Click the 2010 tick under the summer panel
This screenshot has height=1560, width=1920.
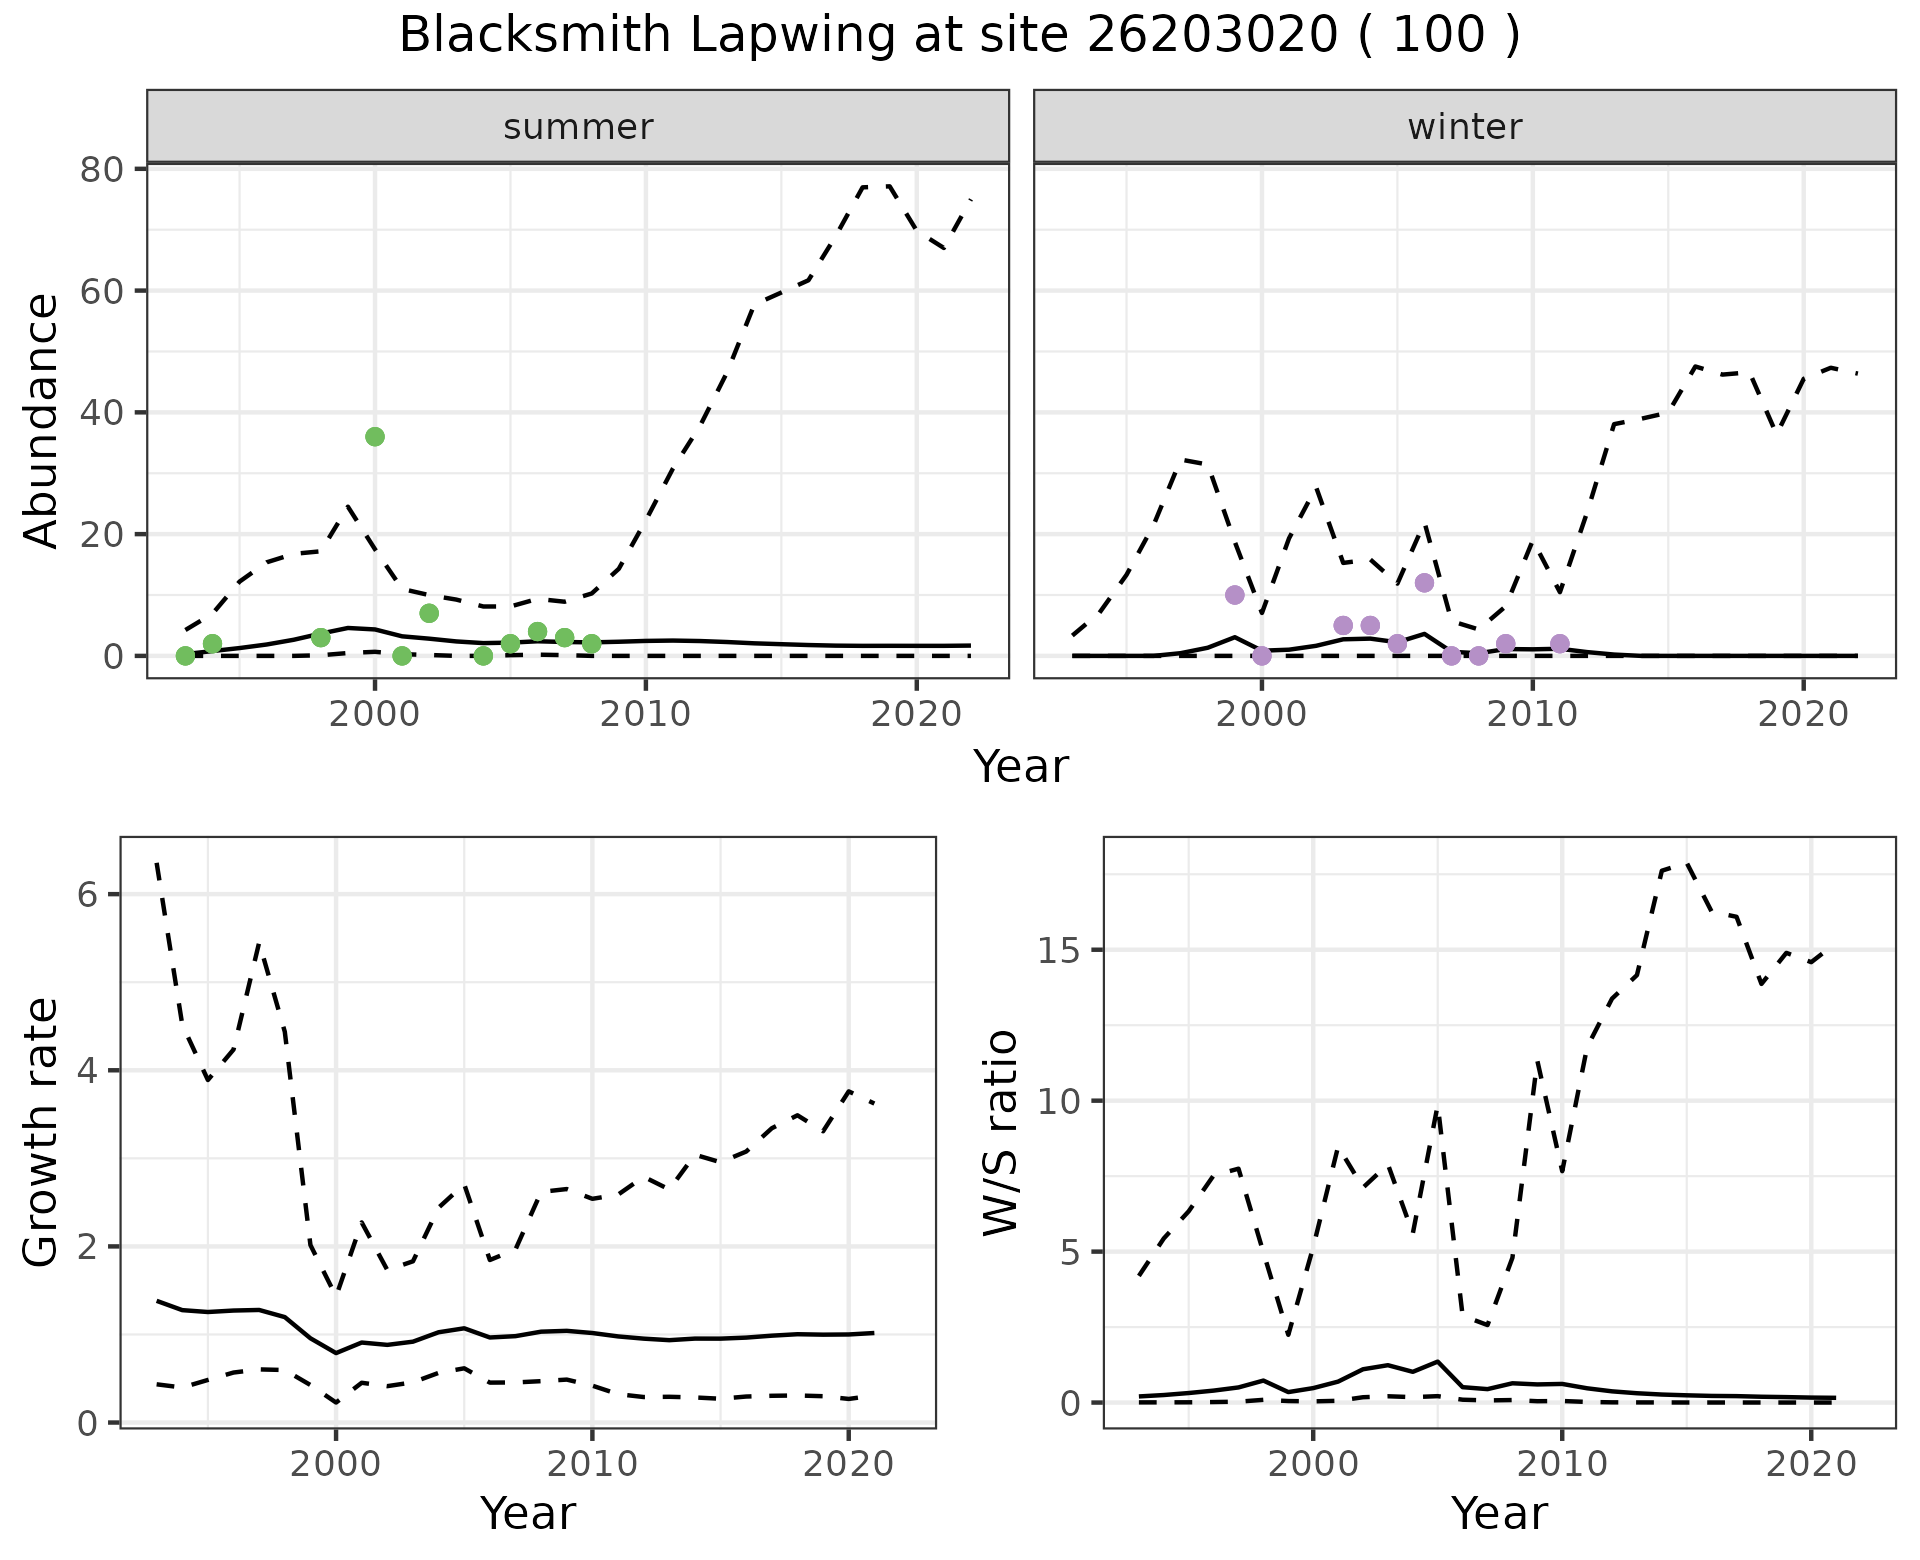(x=645, y=714)
